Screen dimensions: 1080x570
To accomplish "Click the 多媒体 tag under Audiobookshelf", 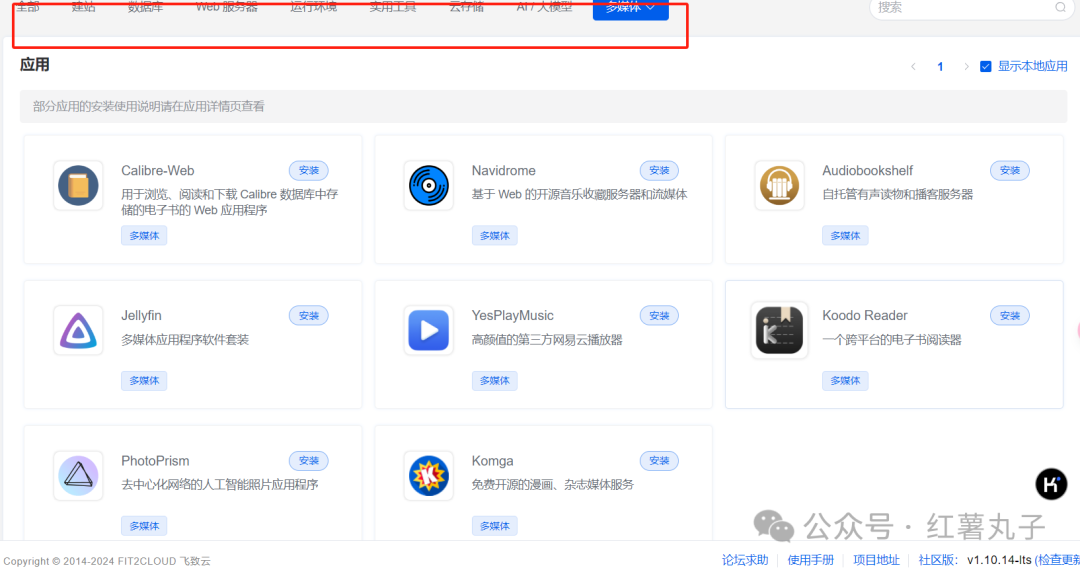I will [845, 235].
